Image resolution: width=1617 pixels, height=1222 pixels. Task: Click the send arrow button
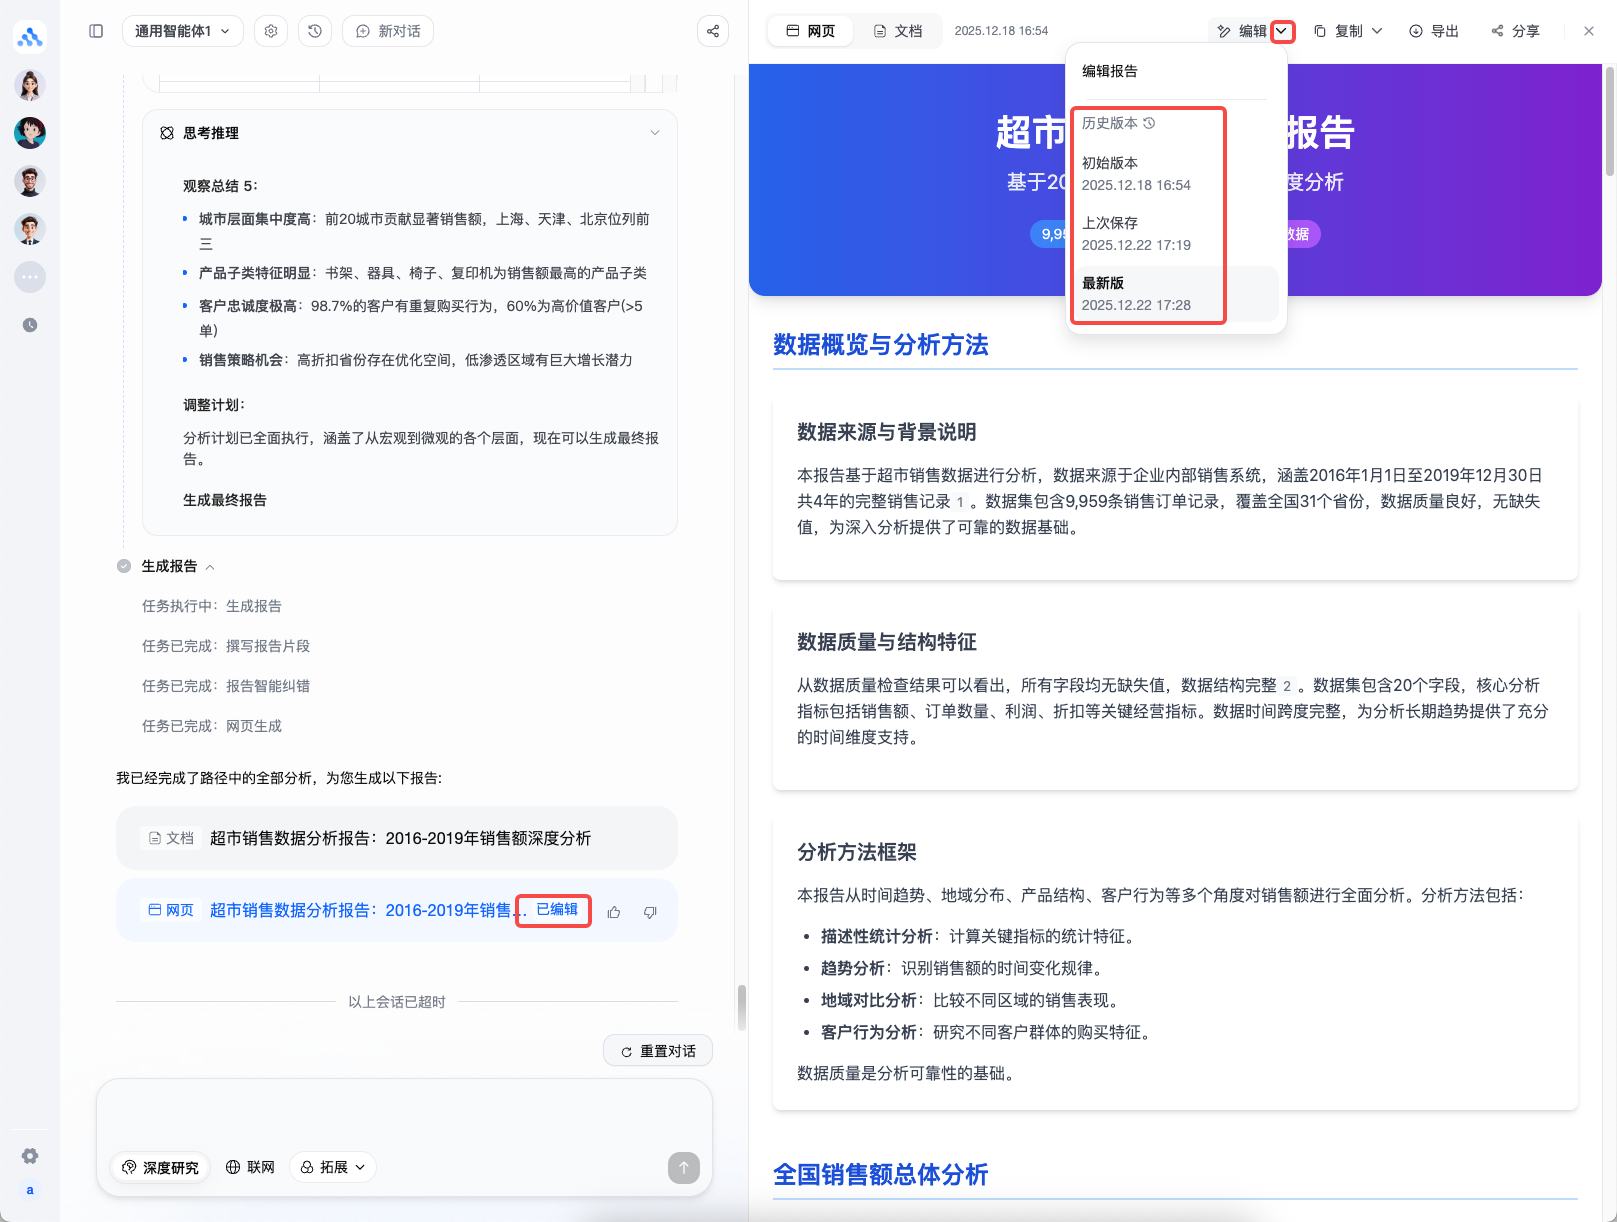[x=684, y=1167]
